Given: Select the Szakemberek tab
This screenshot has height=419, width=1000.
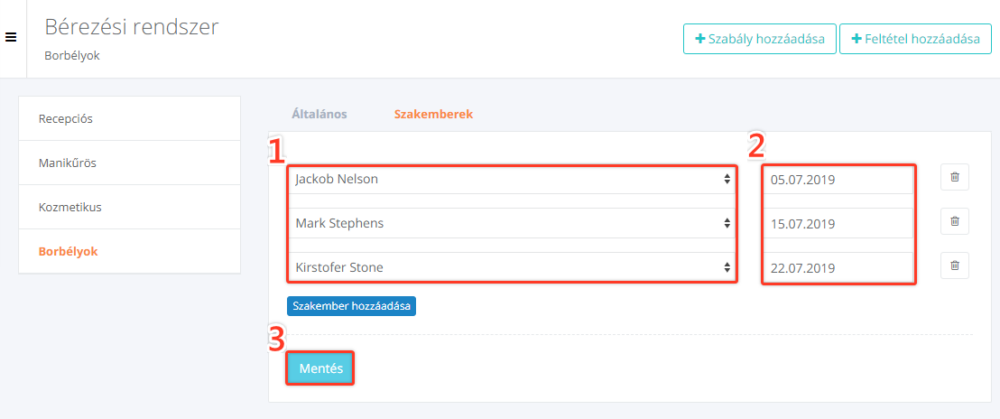Looking at the screenshot, I should coord(434,114).
